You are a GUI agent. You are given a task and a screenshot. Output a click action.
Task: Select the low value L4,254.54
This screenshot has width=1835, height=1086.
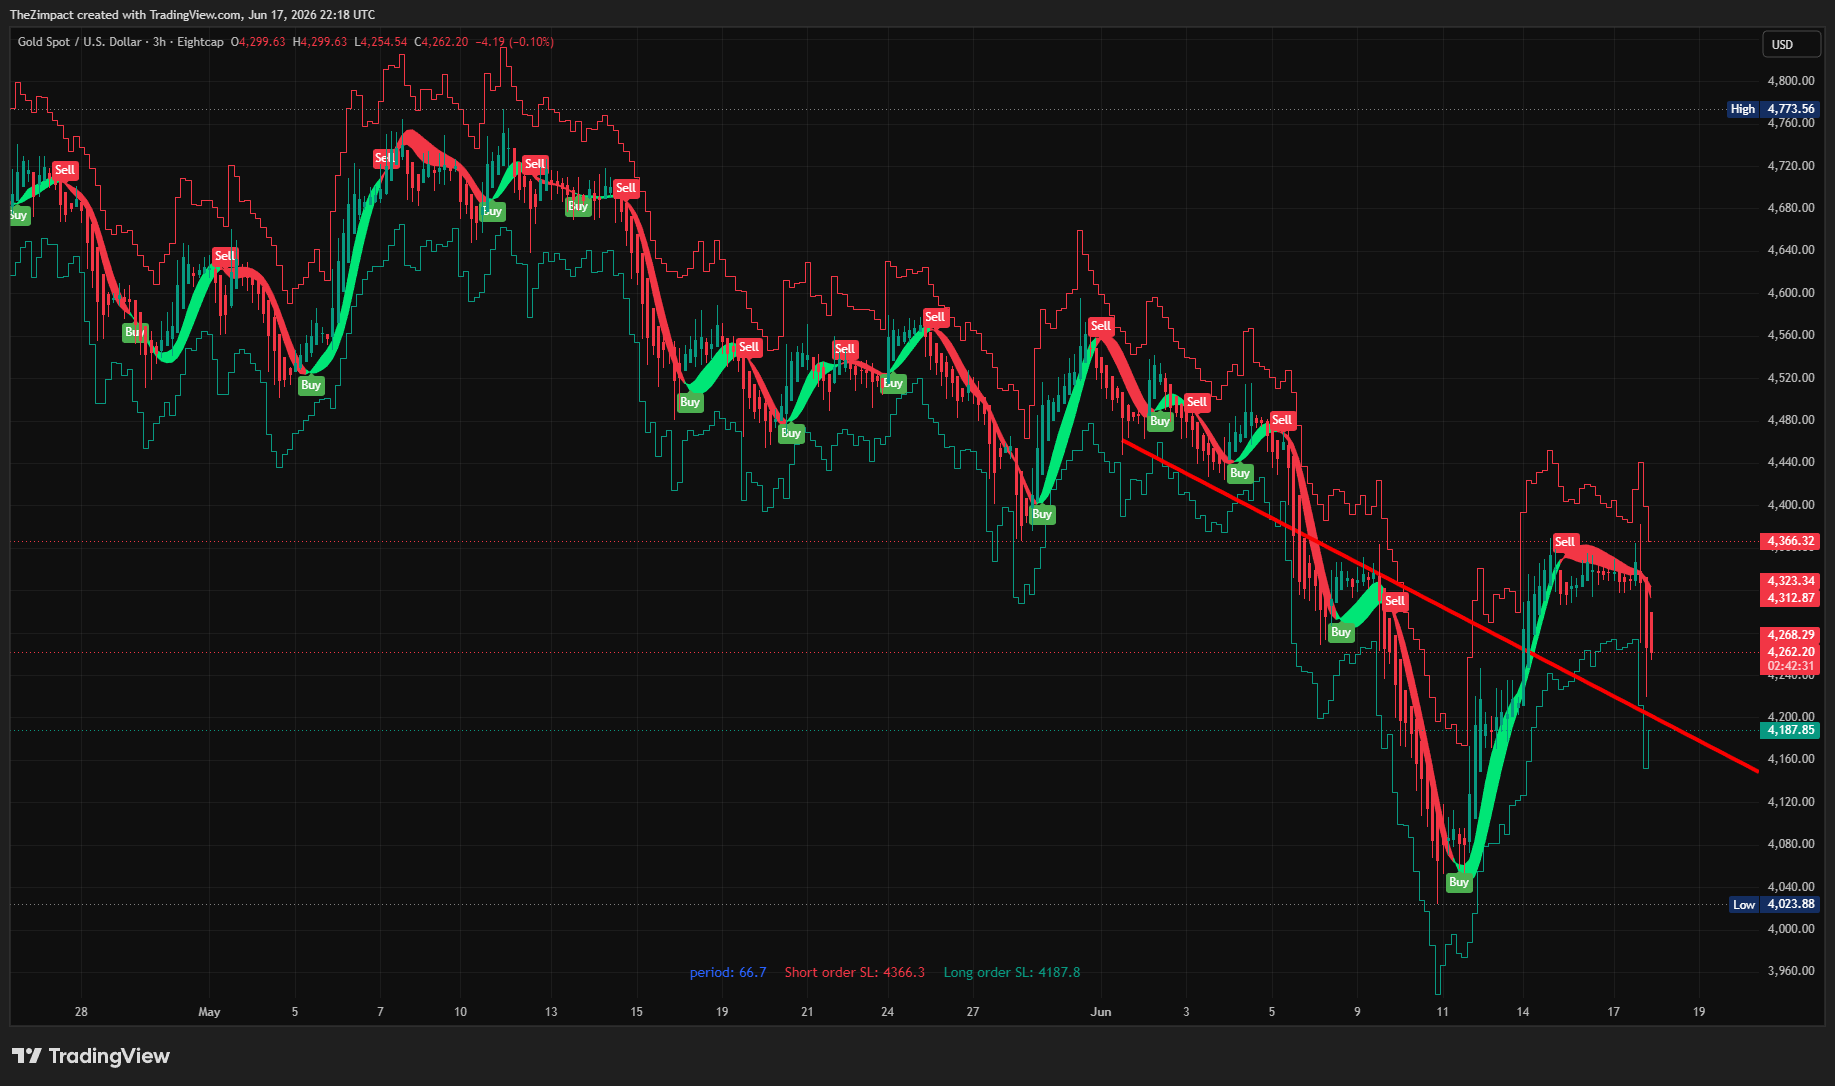(x=381, y=42)
